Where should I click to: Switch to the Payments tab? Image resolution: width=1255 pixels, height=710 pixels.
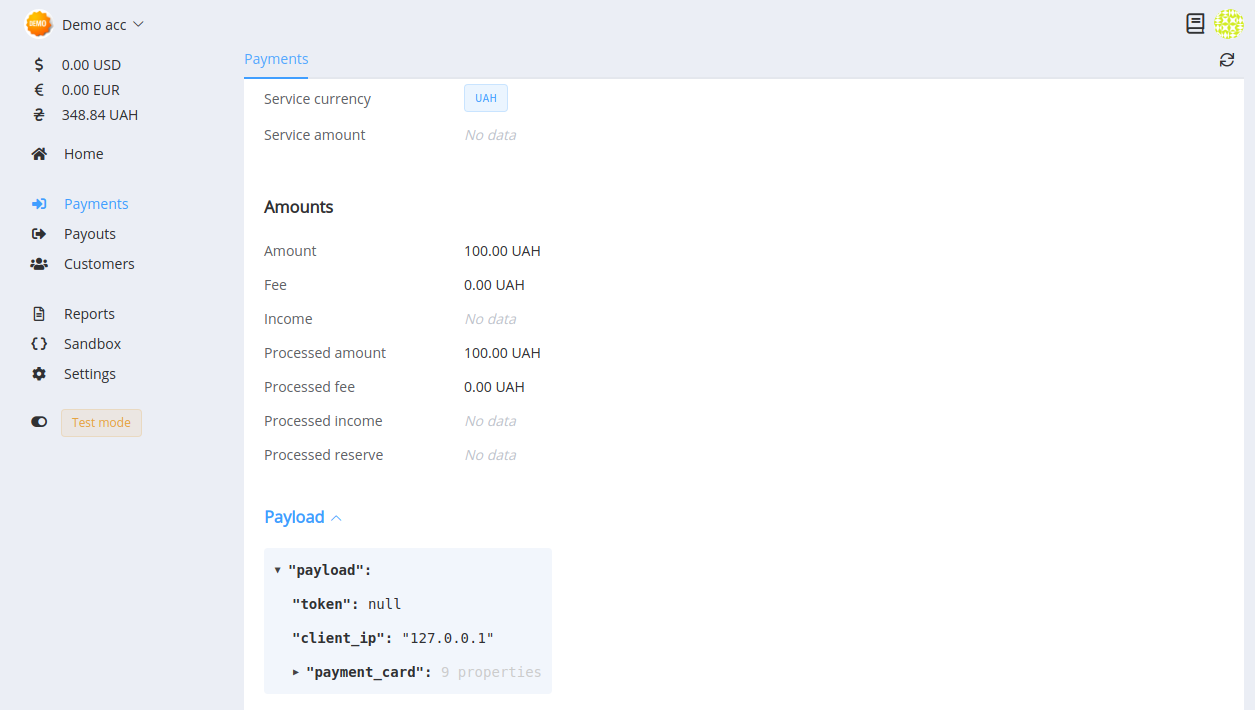coord(276,59)
